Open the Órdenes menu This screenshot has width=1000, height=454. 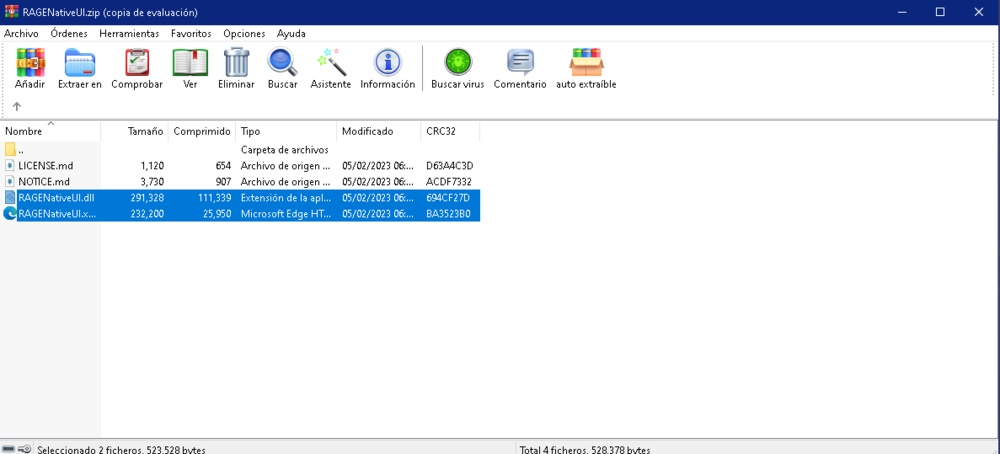click(69, 34)
